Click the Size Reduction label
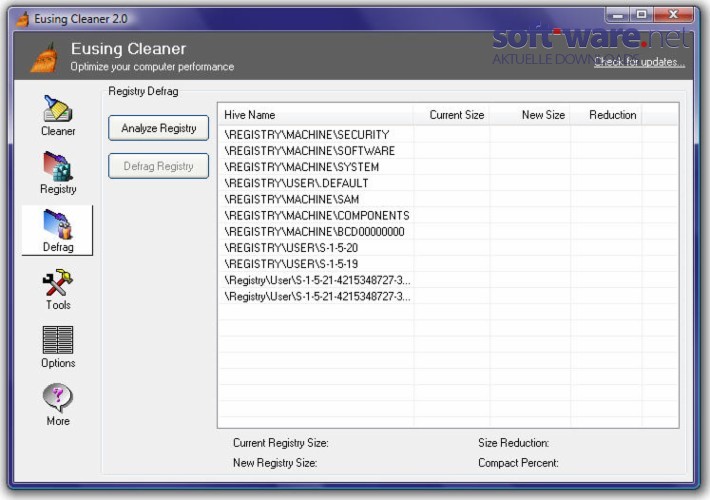Viewport: 710px width, 500px height. pyautogui.click(x=513, y=443)
